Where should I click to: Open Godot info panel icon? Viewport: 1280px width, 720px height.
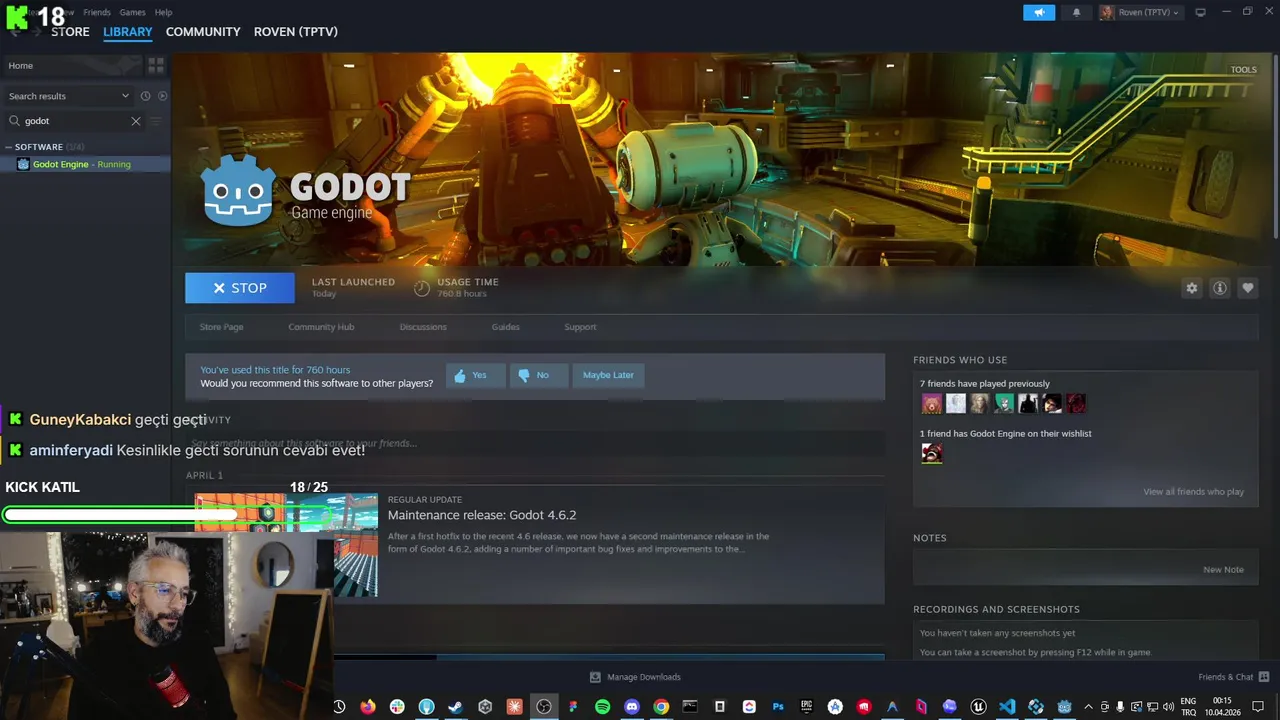(x=1219, y=288)
